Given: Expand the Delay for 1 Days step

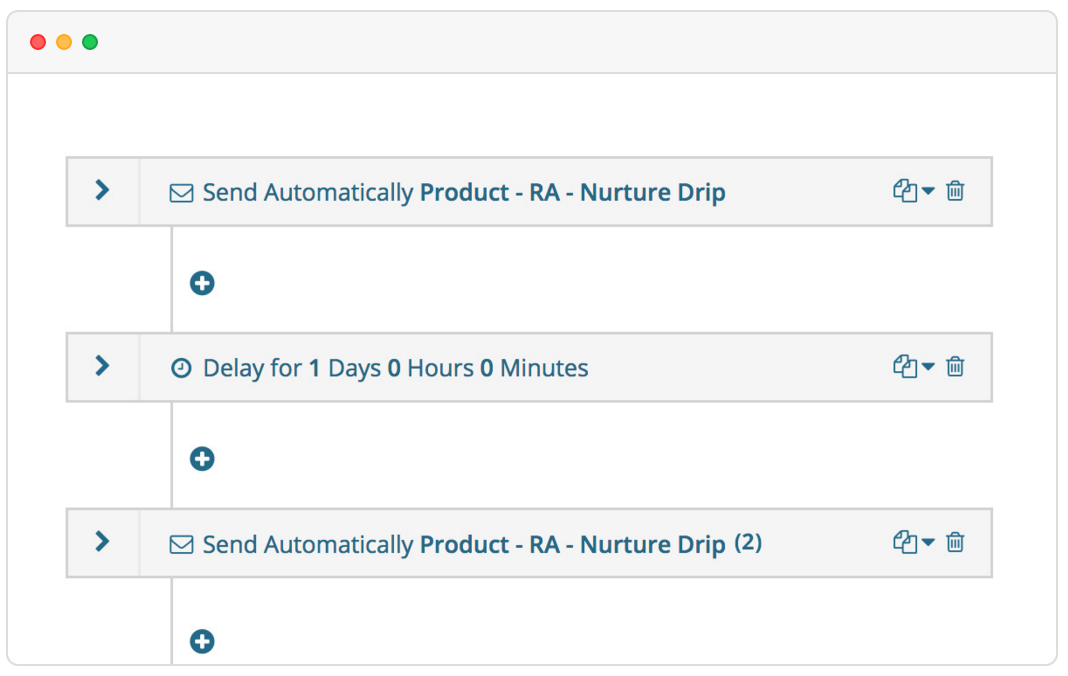Looking at the screenshot, I should coord(102,366).
